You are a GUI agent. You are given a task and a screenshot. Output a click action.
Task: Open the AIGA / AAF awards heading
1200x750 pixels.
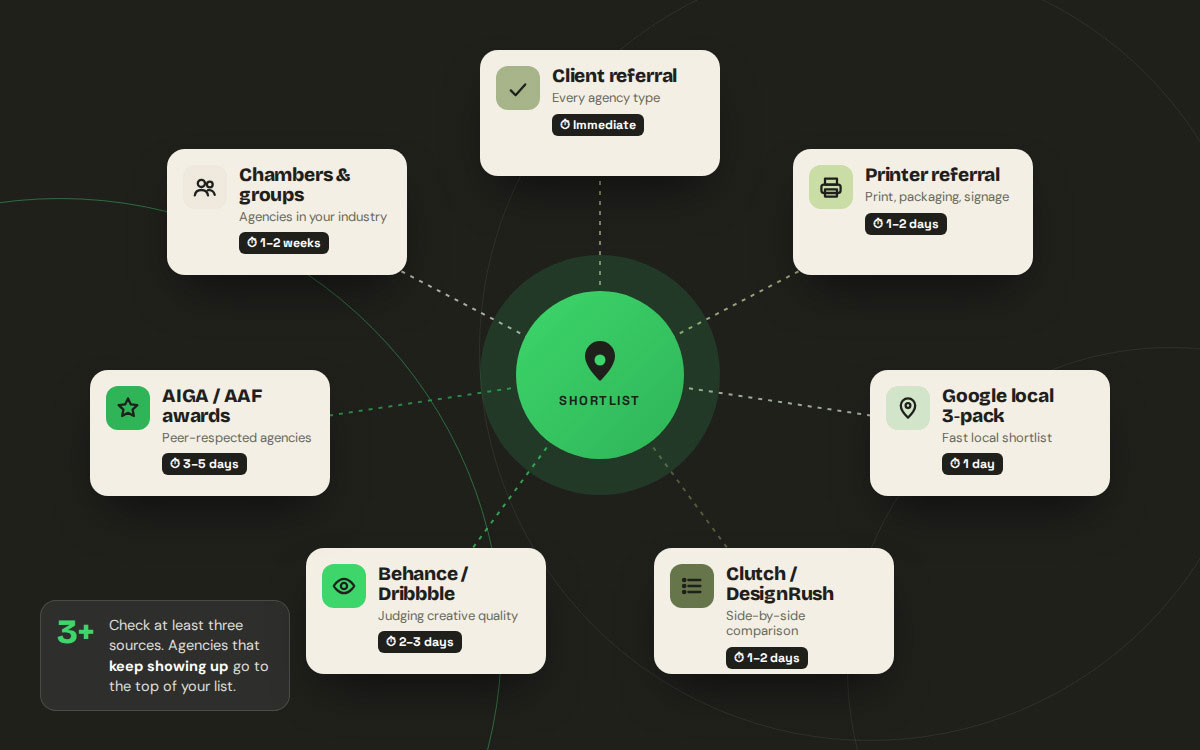click(212, 406)
